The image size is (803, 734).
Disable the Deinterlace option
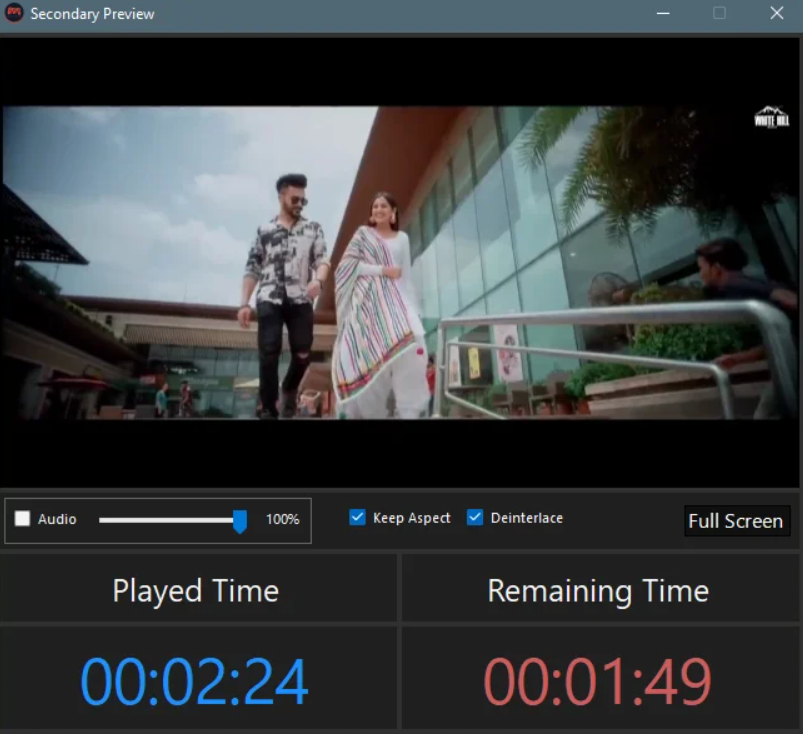pyautogui.click(x=473, y=517)
